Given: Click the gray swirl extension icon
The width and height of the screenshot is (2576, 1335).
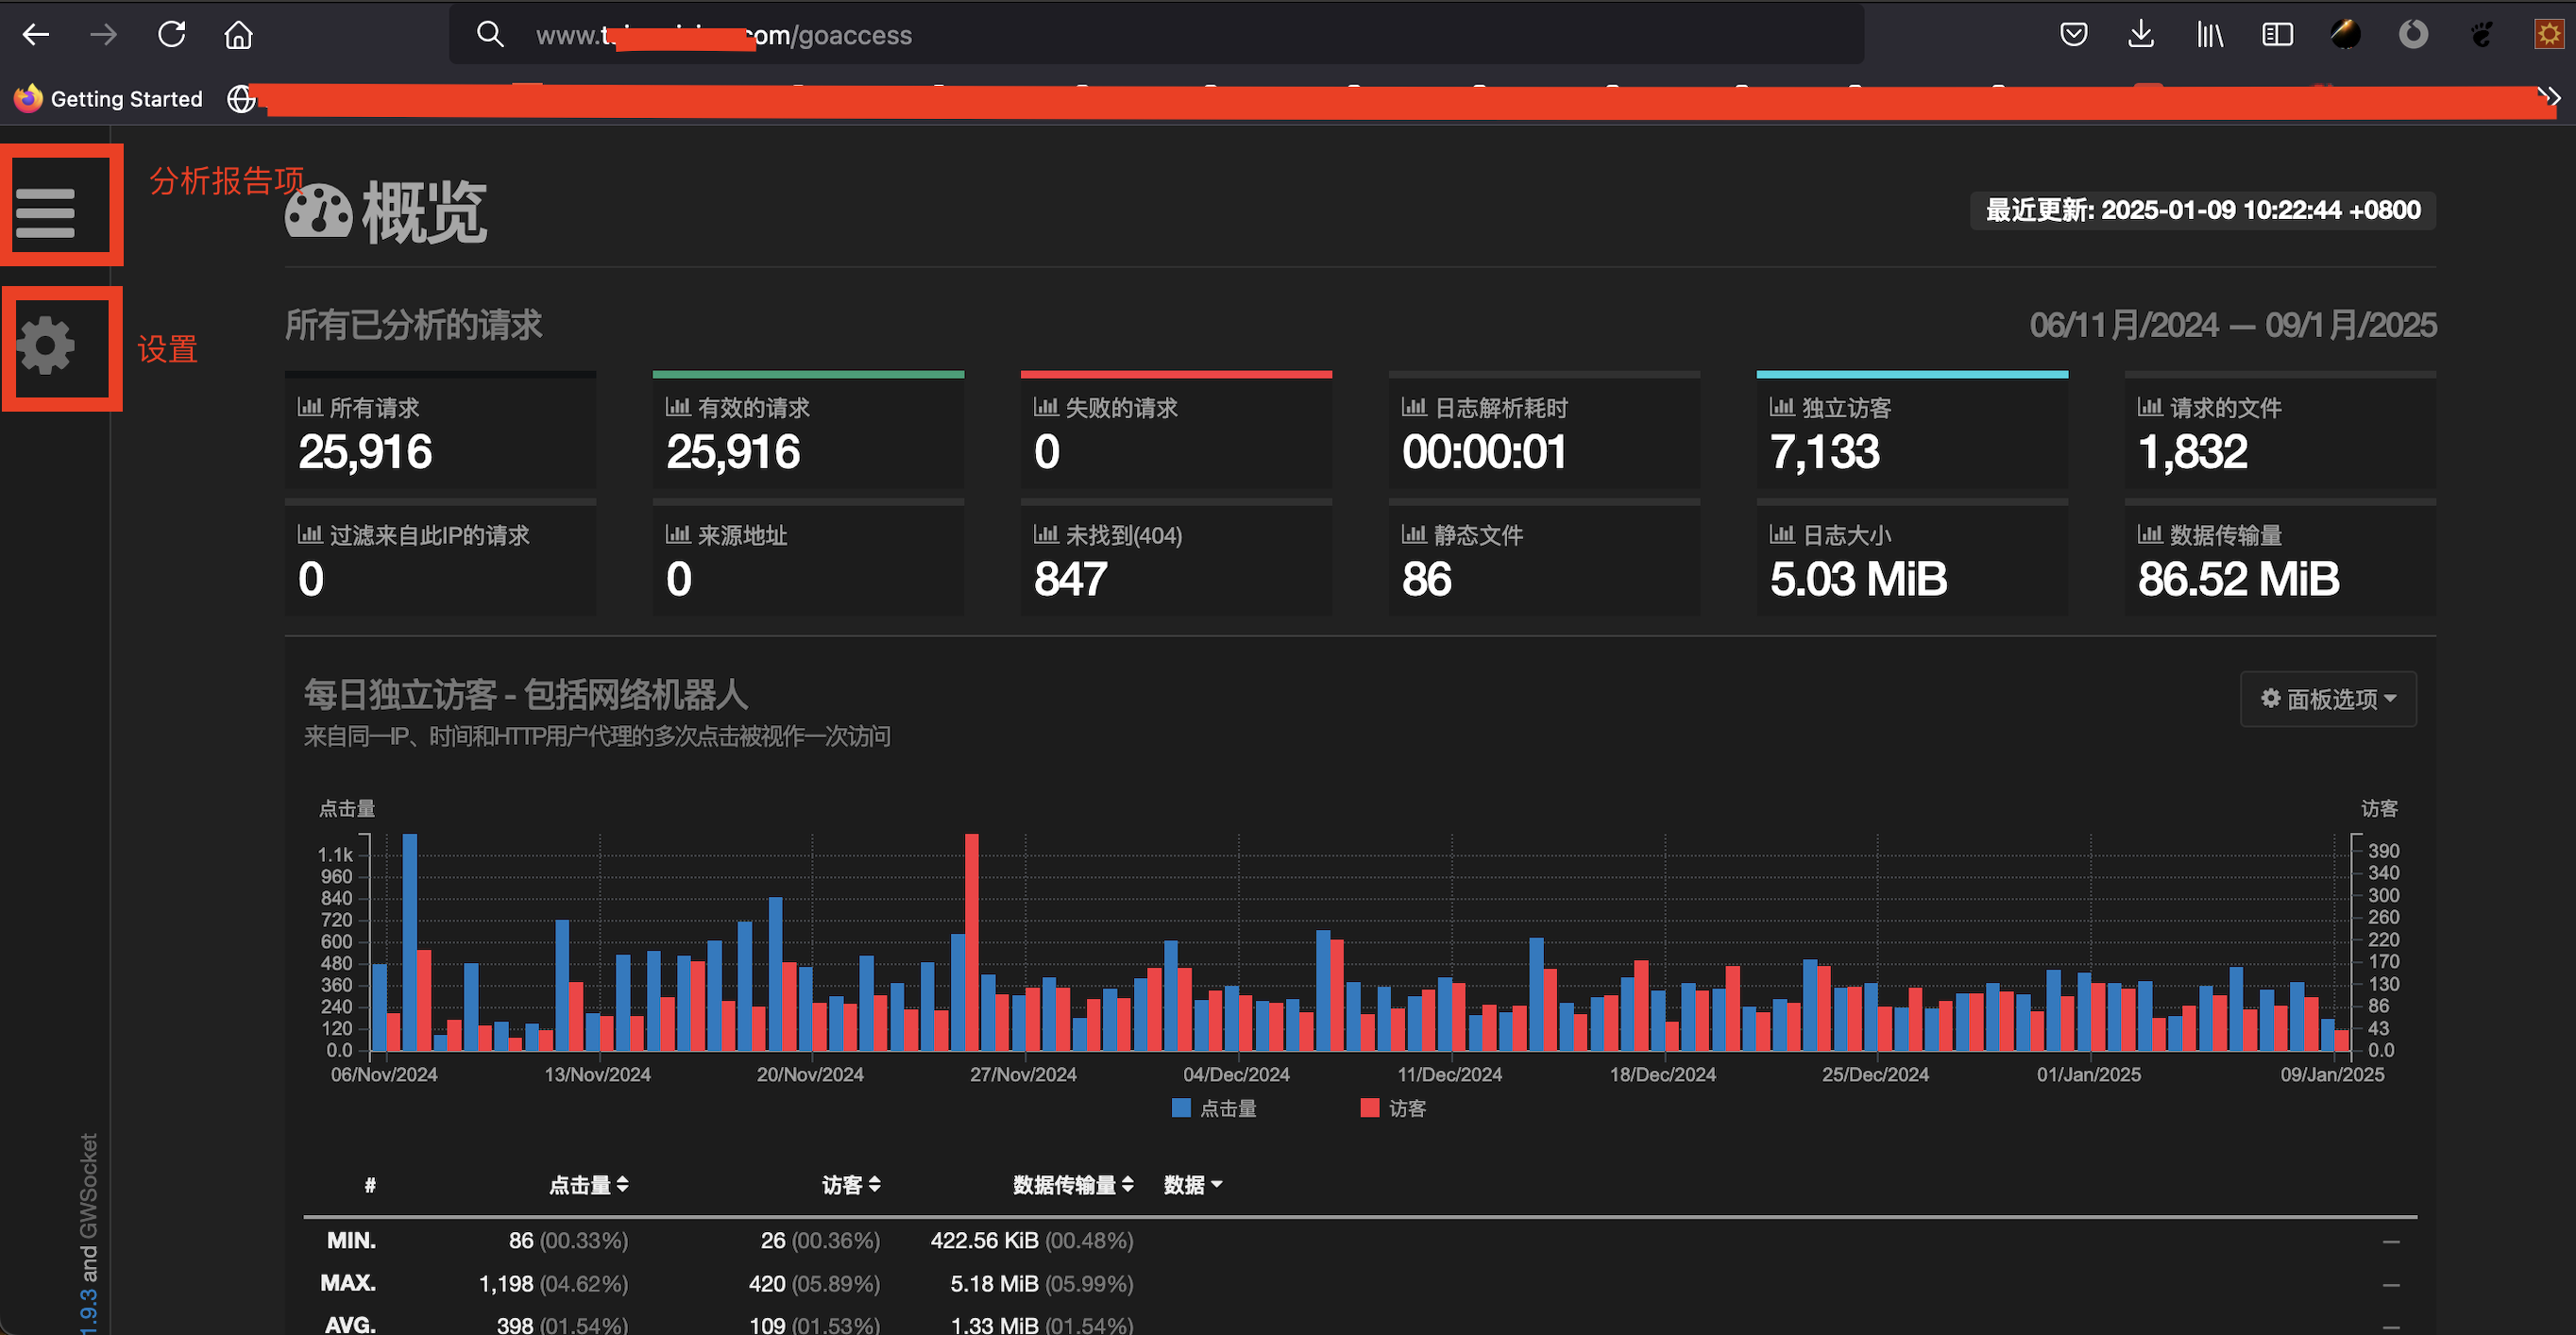Looking at the screenshot, I should coord(2413,35).
